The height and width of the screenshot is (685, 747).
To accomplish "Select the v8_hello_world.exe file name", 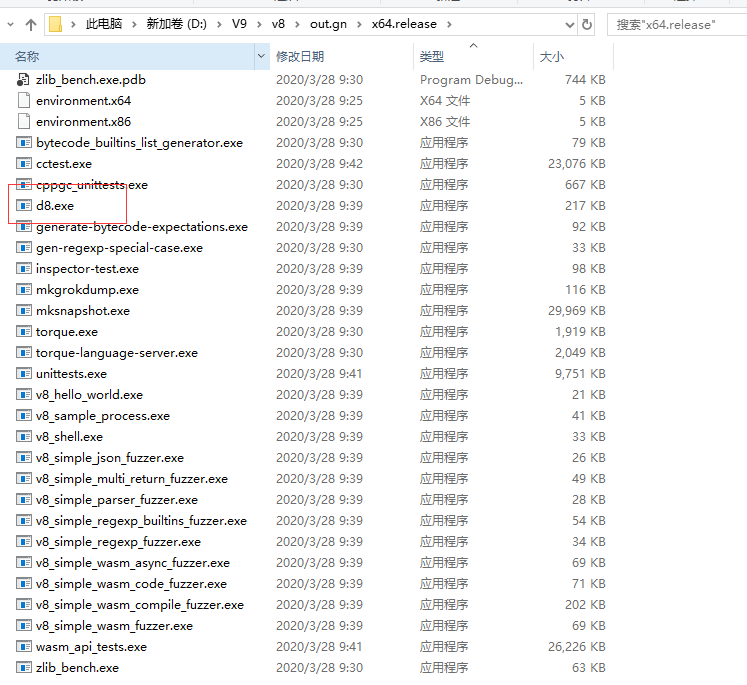I will [89, 395].
